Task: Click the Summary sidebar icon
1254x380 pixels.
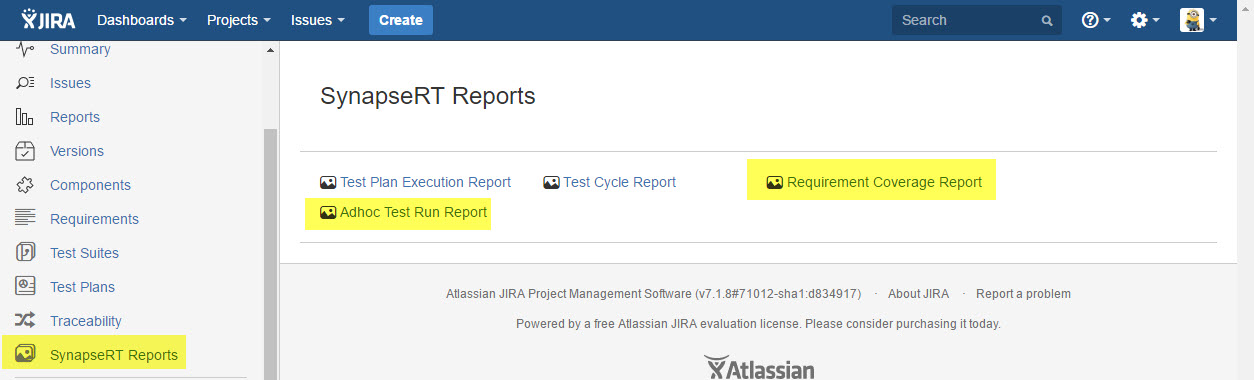Action: pyautogui.click(x=26, y=49)
